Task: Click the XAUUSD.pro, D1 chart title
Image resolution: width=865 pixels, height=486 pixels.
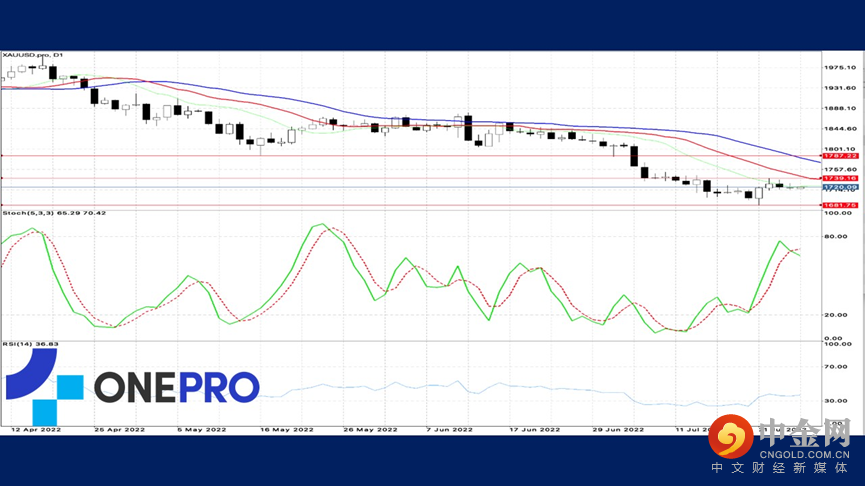Action: pyautogui.click(x=33, y=55)
